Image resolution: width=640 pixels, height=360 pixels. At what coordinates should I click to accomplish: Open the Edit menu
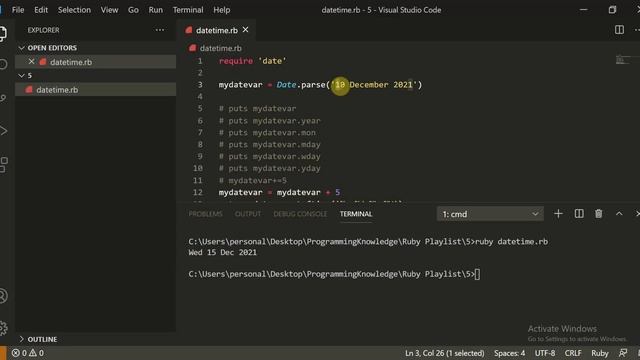pos(41,10)
